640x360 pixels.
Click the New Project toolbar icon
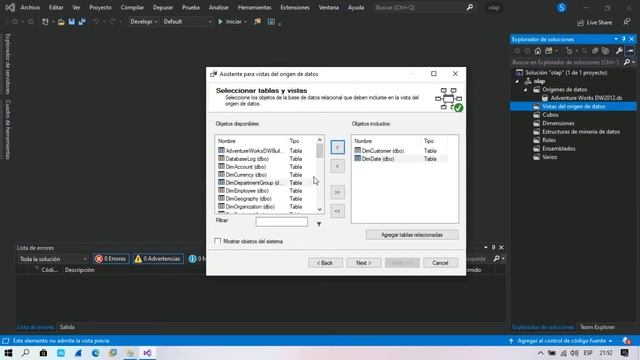tap(45, 22)
